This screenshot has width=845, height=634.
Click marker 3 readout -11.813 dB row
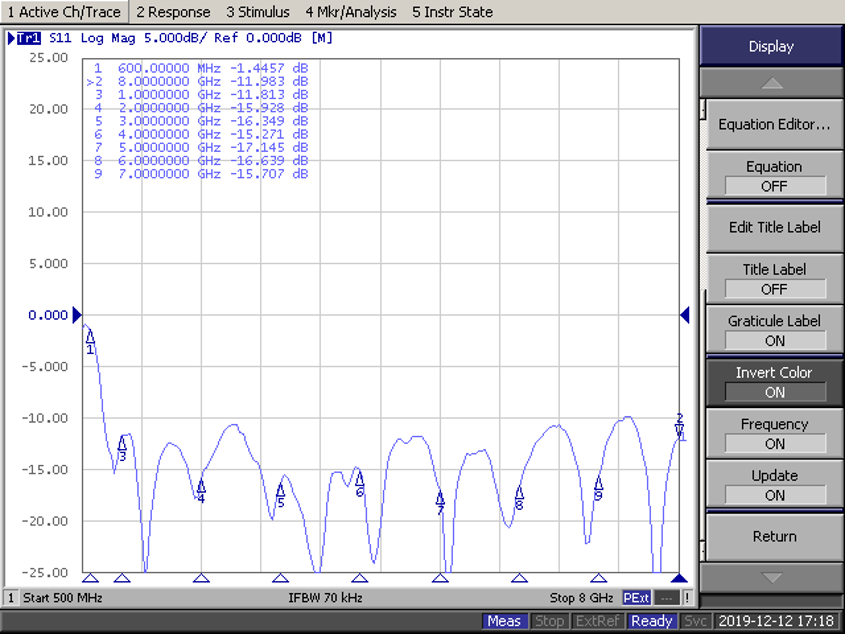click(200, 95)
